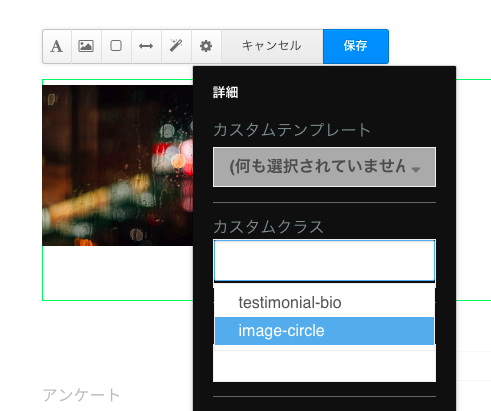This screenshot has width=491, height=411.
Task: Click empty area under photo in green block
Action: 118,273
